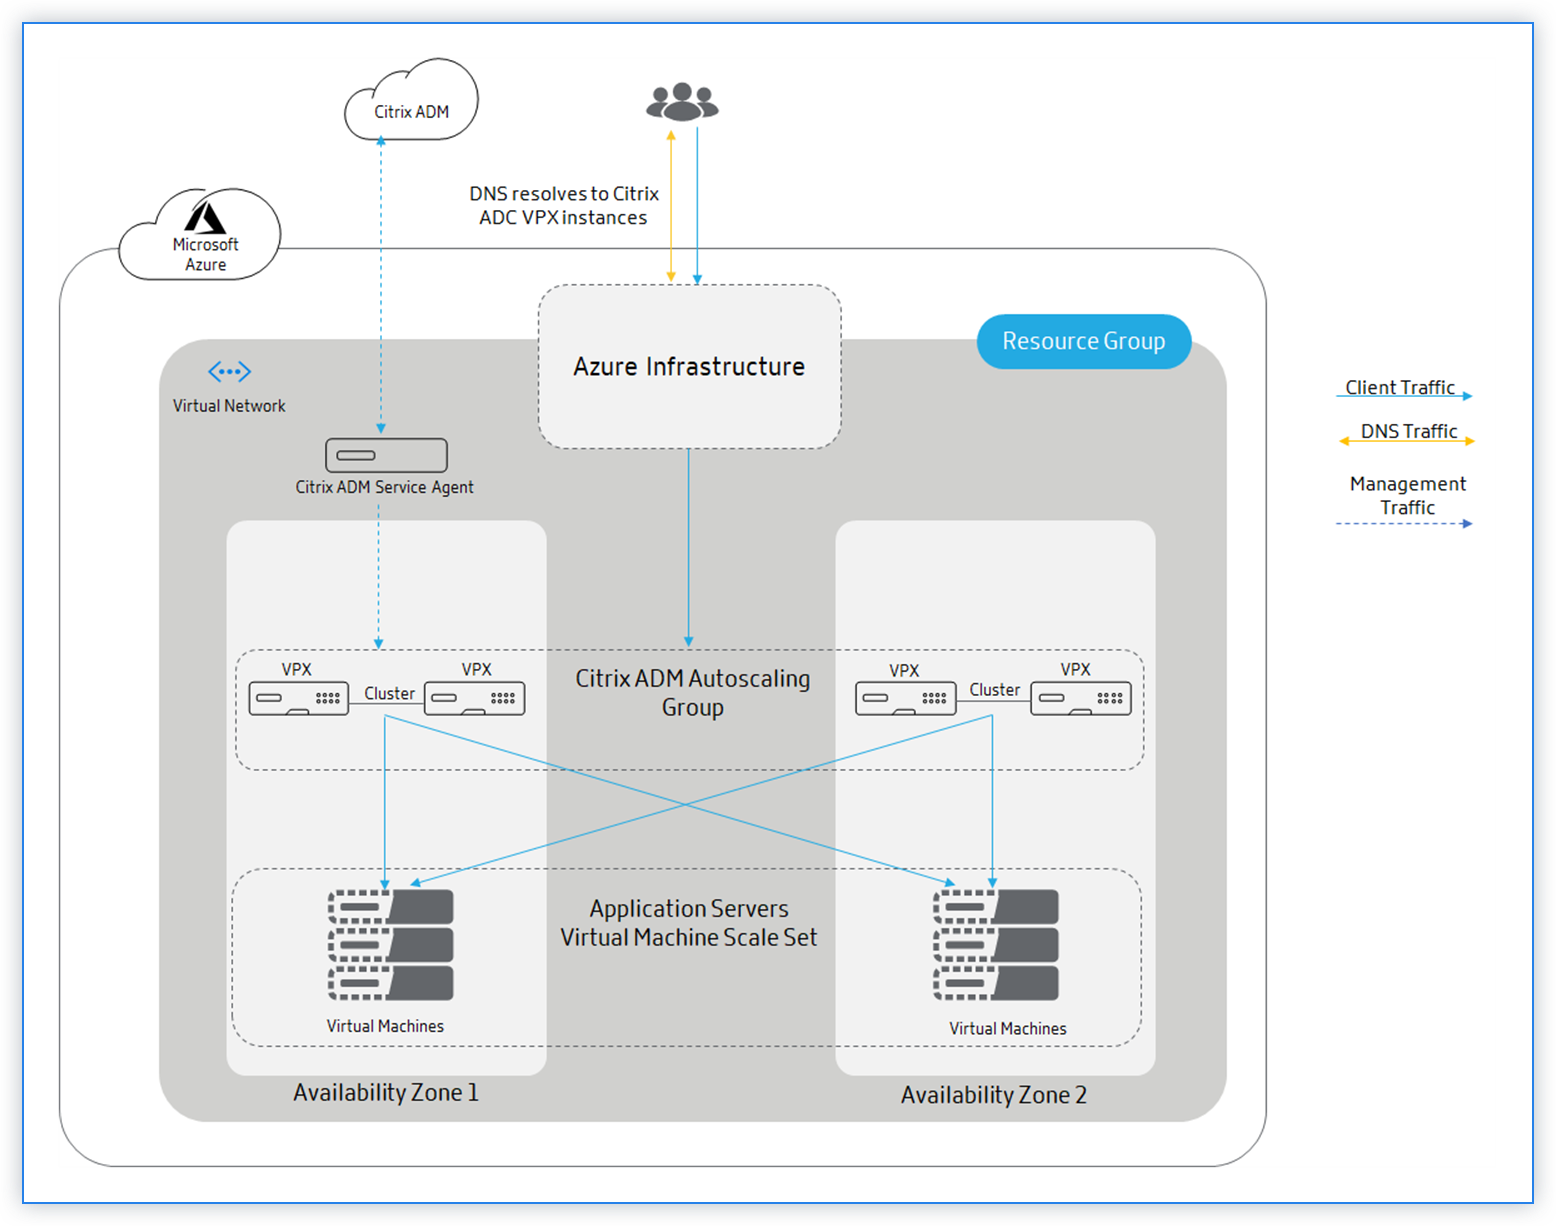Click the 'Client Traffic' legend text
This screenshot has width=1556, height=1226.
point(1399,387)
